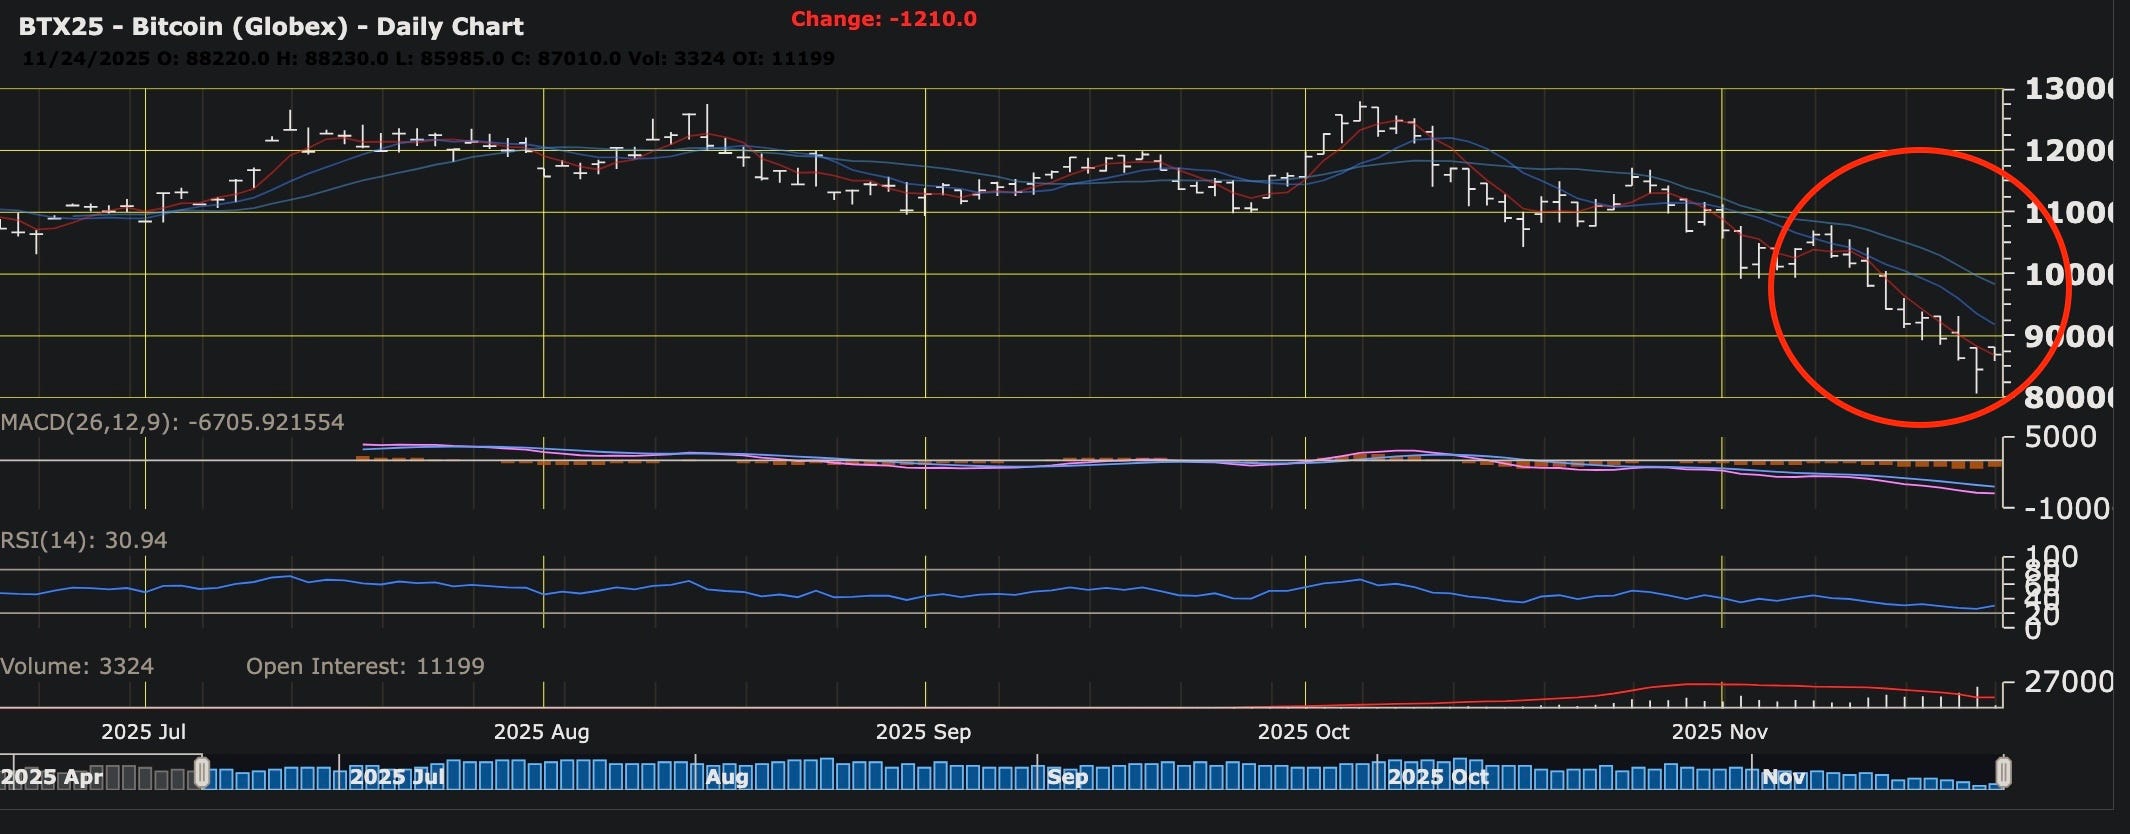This screenshot has height=834, width=2130.
Task: Click the 'Open Interest: 11199' label
Action: pyautogui.click(x=365, y=666)
